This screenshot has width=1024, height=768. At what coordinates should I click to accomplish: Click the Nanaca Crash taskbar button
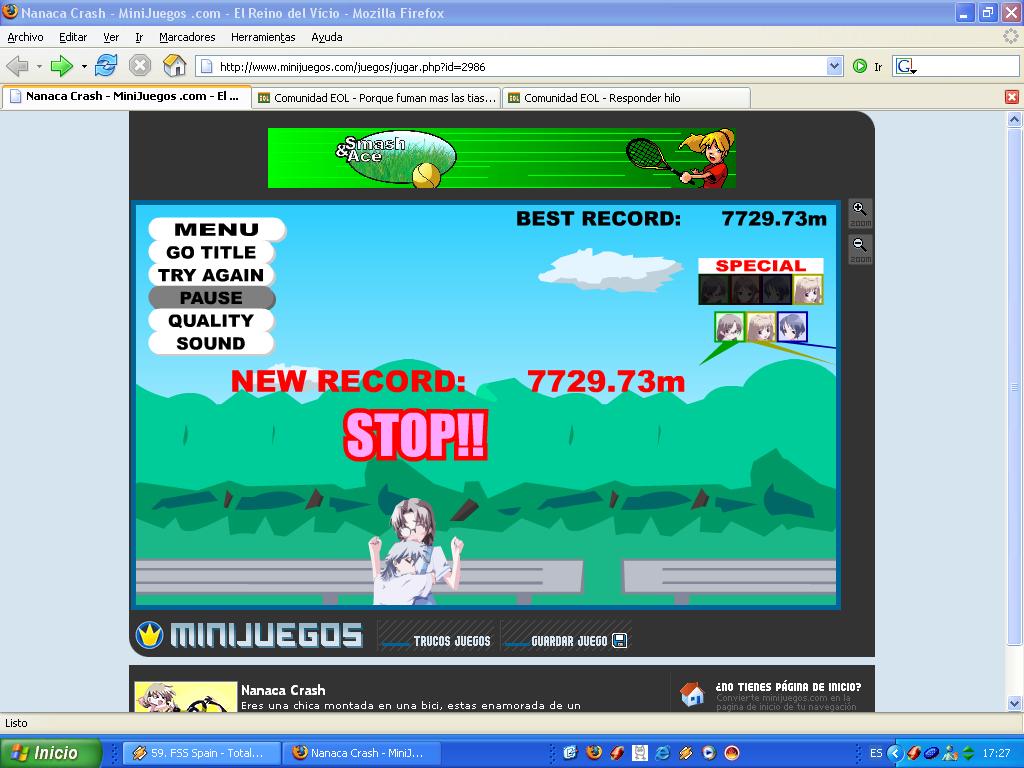pos(362,753)
